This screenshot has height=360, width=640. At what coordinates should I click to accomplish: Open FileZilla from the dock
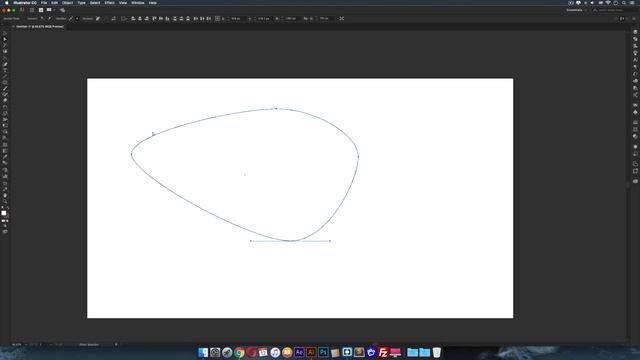(383, 352)
